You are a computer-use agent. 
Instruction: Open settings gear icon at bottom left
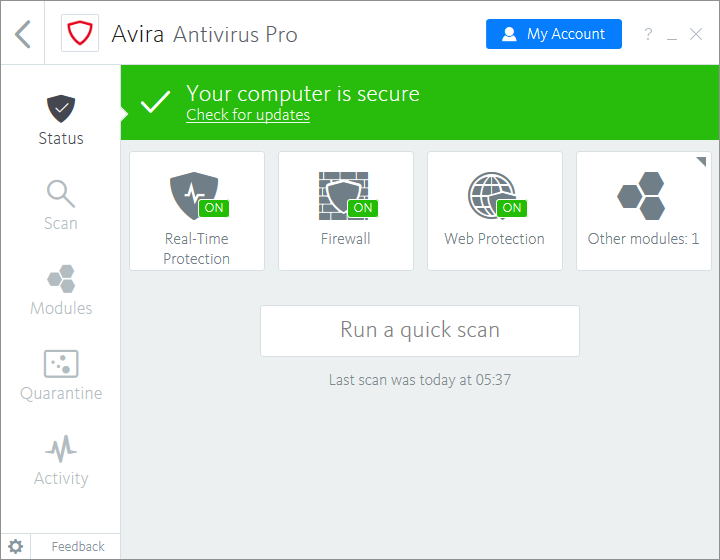pos(16,546)
